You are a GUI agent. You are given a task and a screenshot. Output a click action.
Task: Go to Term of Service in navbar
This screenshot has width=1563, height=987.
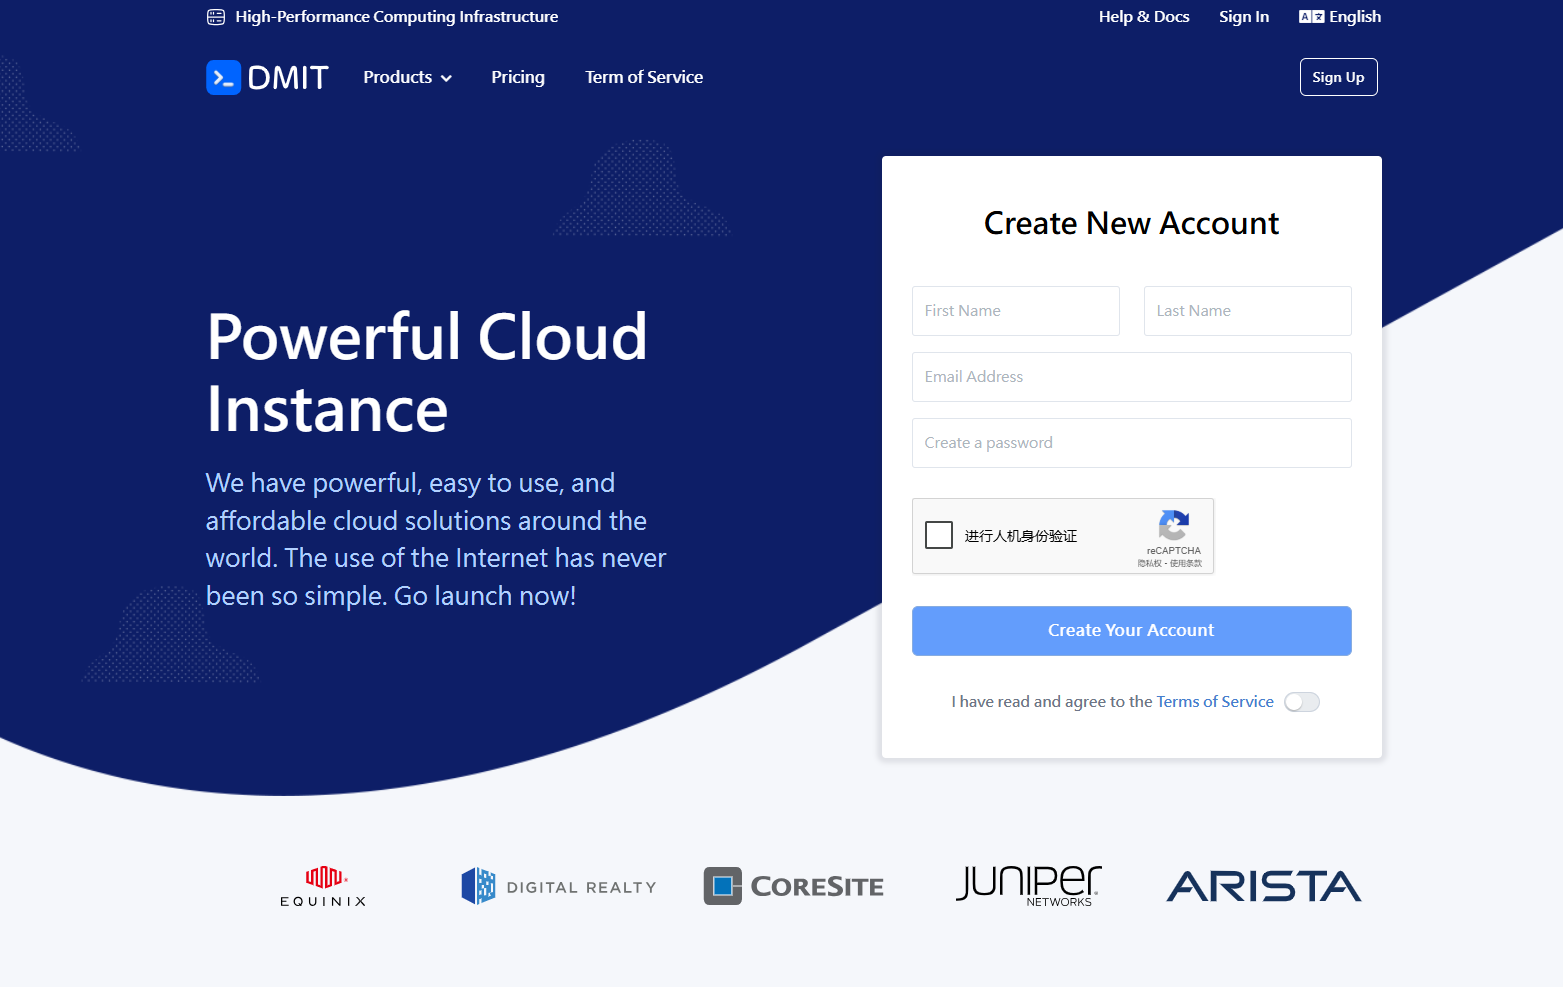click(644, 78)
